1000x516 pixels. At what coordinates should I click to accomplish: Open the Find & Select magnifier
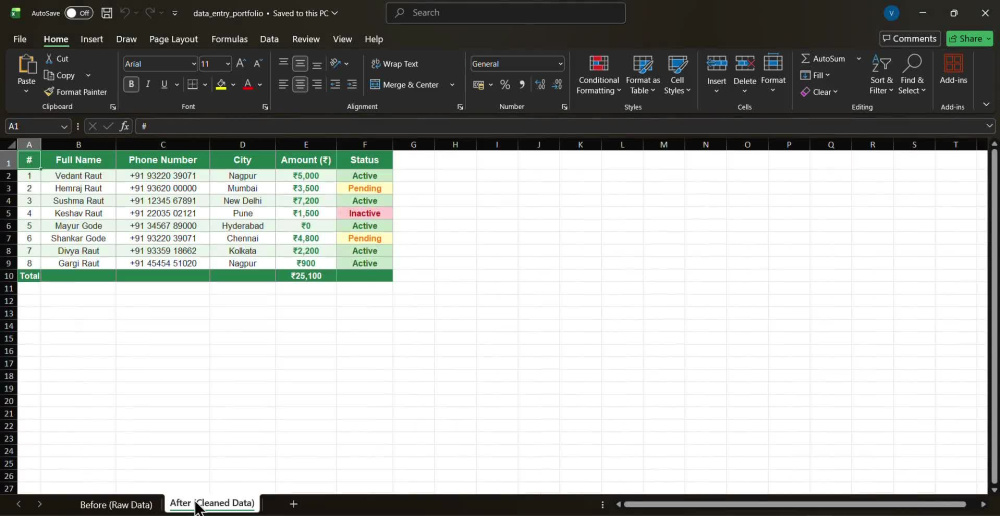tap(912, 75)
